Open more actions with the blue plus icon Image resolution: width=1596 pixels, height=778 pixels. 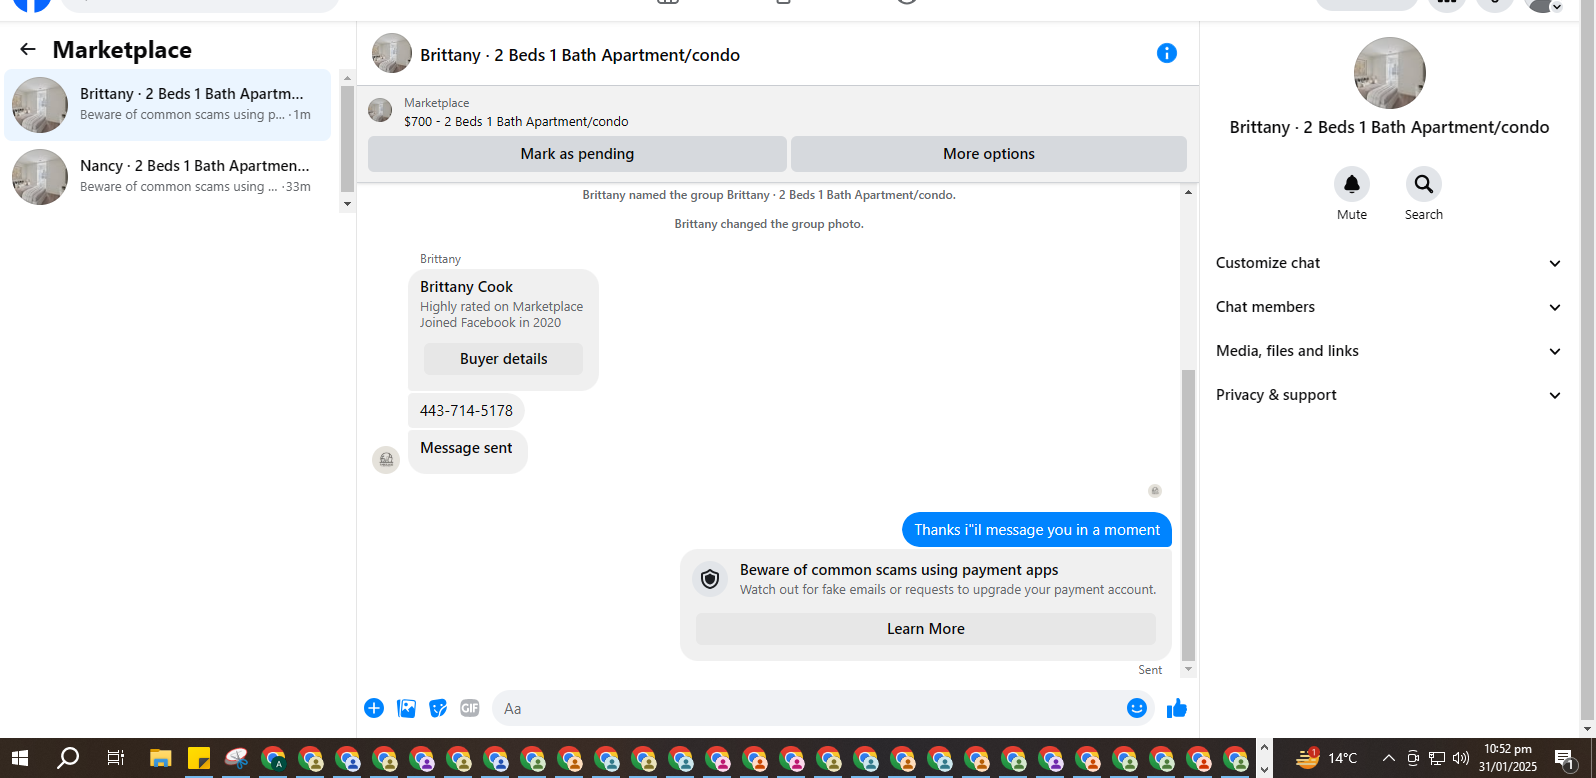point(374,708)
